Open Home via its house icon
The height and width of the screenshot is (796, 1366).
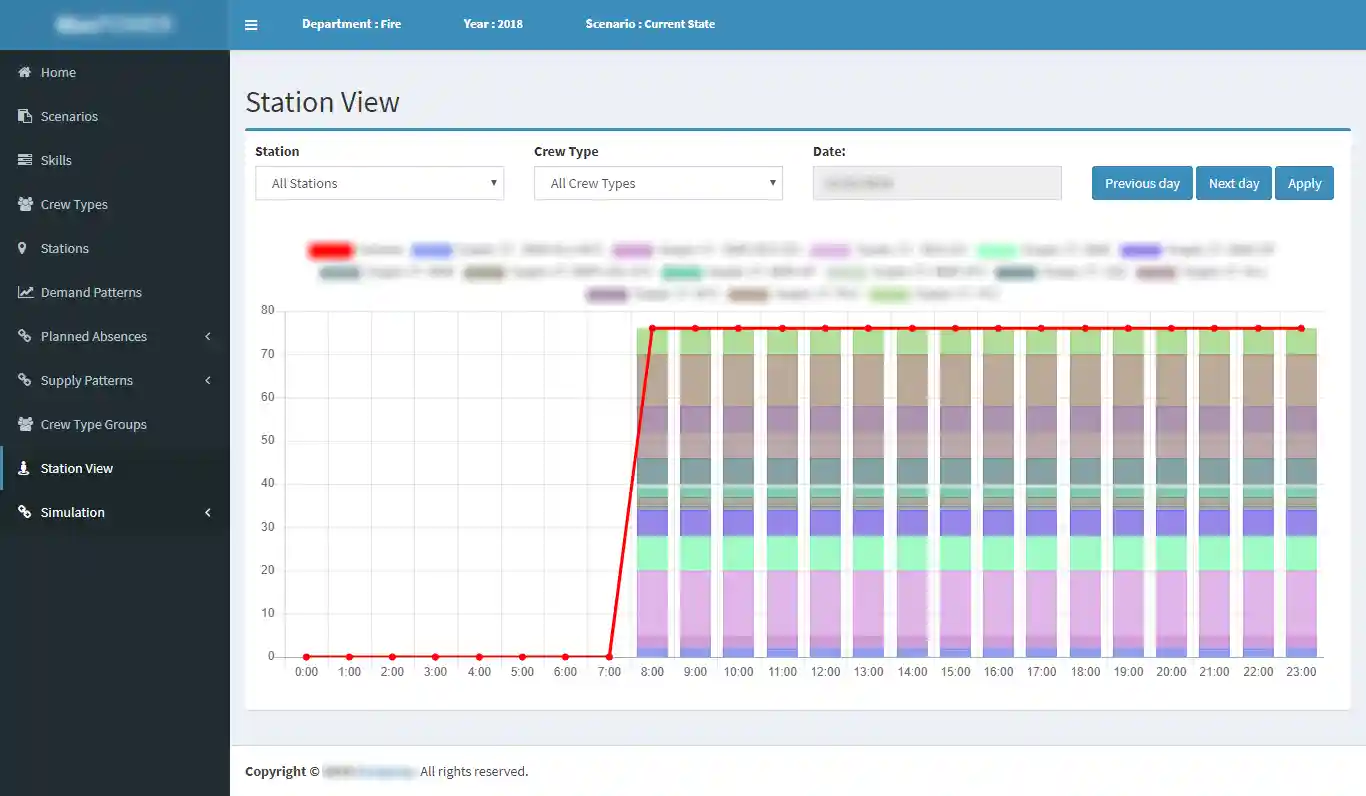[25, 73]
